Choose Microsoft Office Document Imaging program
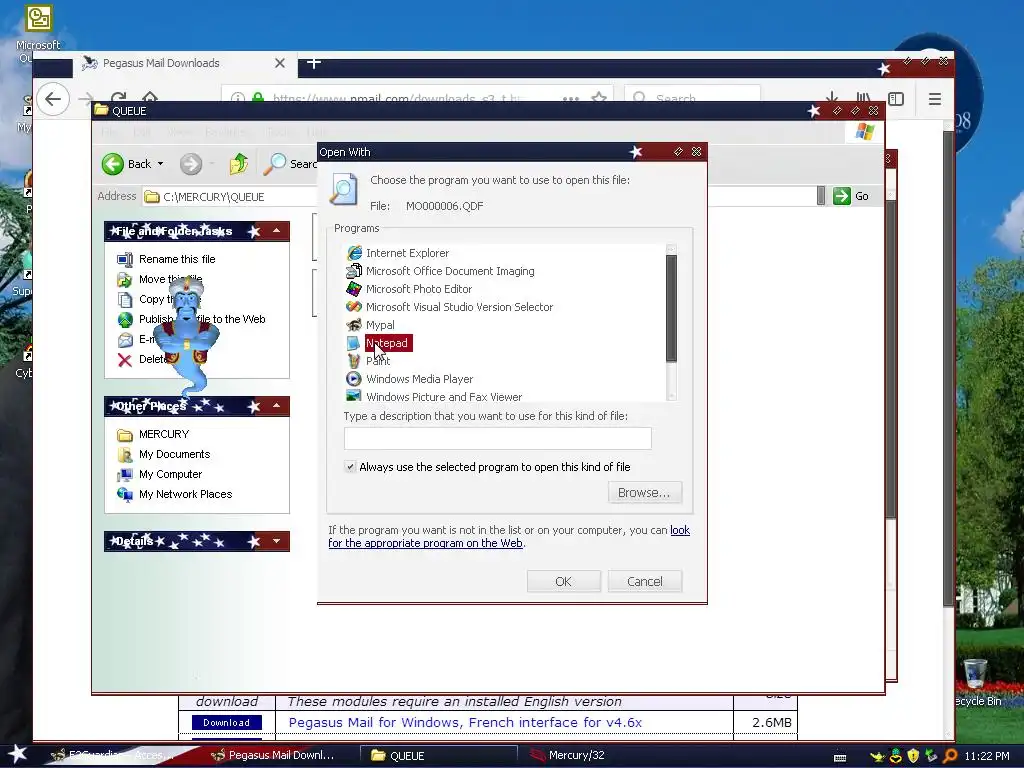 [449, 271]
